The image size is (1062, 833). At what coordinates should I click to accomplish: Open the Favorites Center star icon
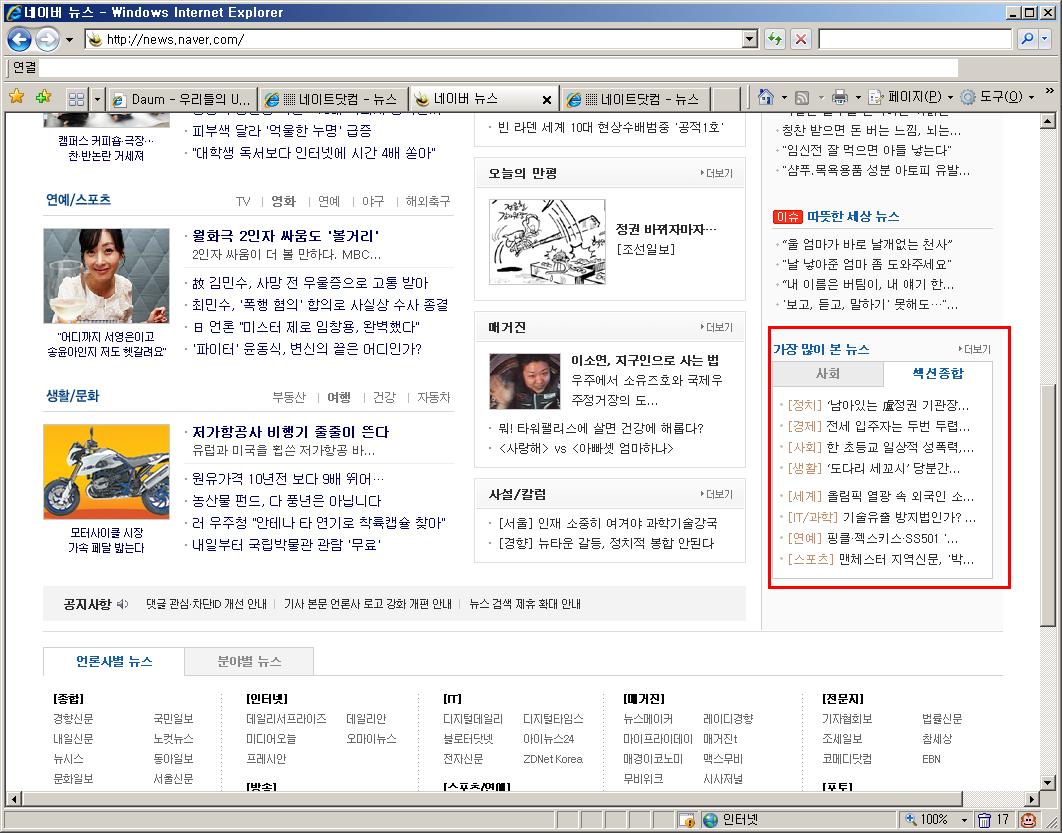(17, 98)
